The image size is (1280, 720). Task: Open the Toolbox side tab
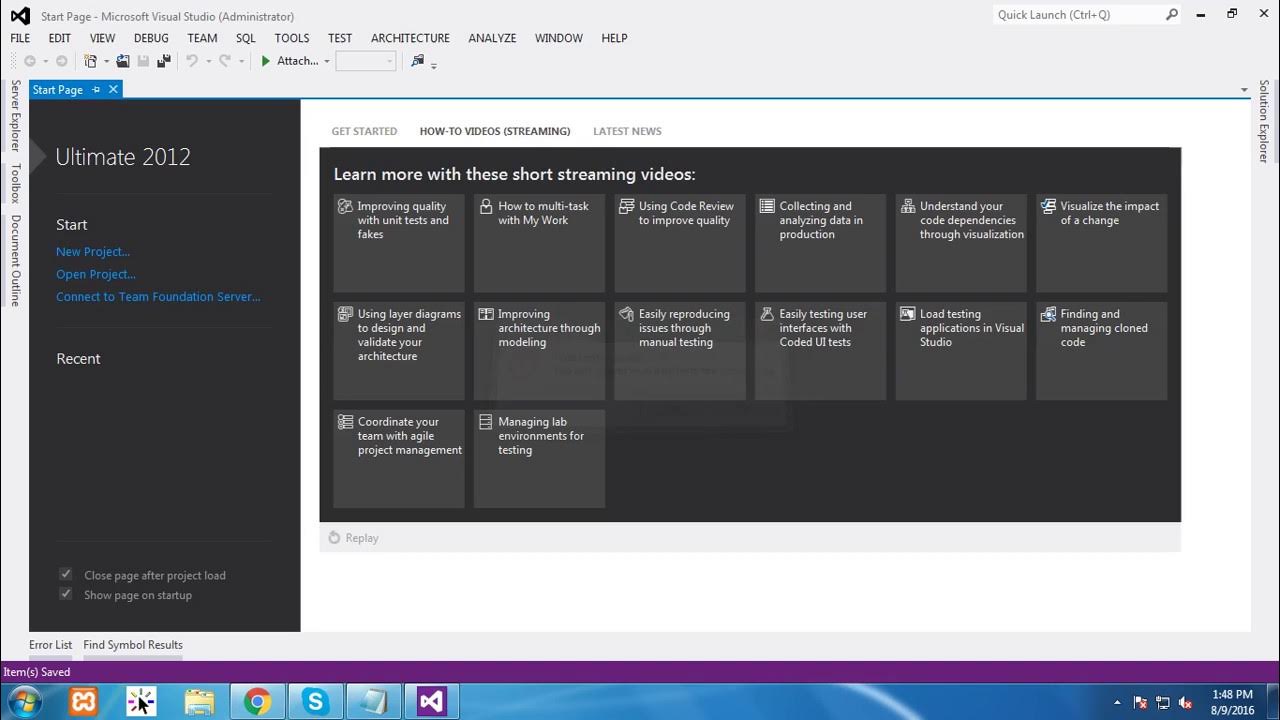click(x=15, y=184)
